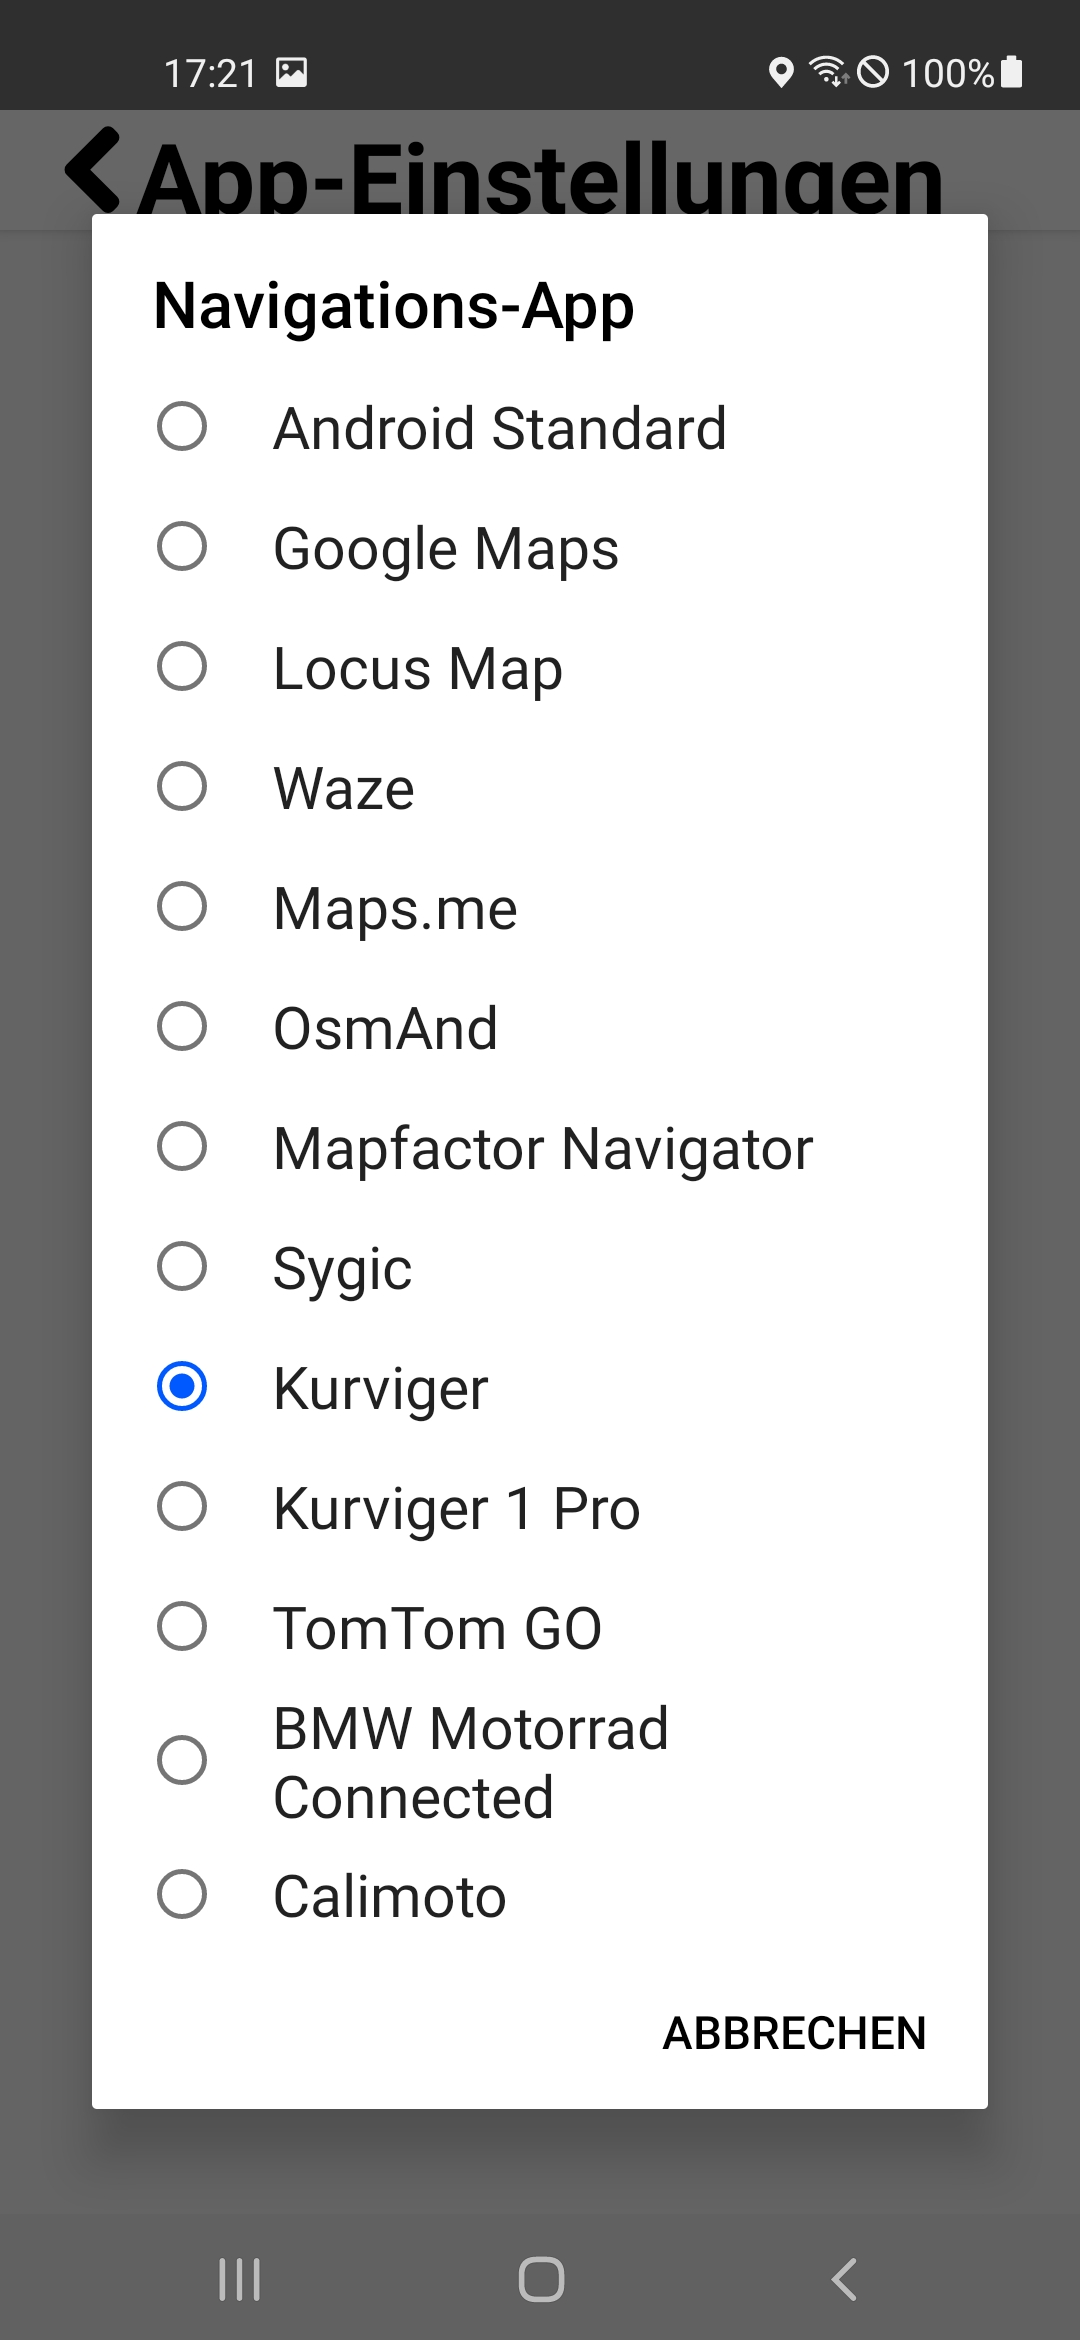
Task: Select Kurviger 1 Pro option
Action: pos(182,1507)
